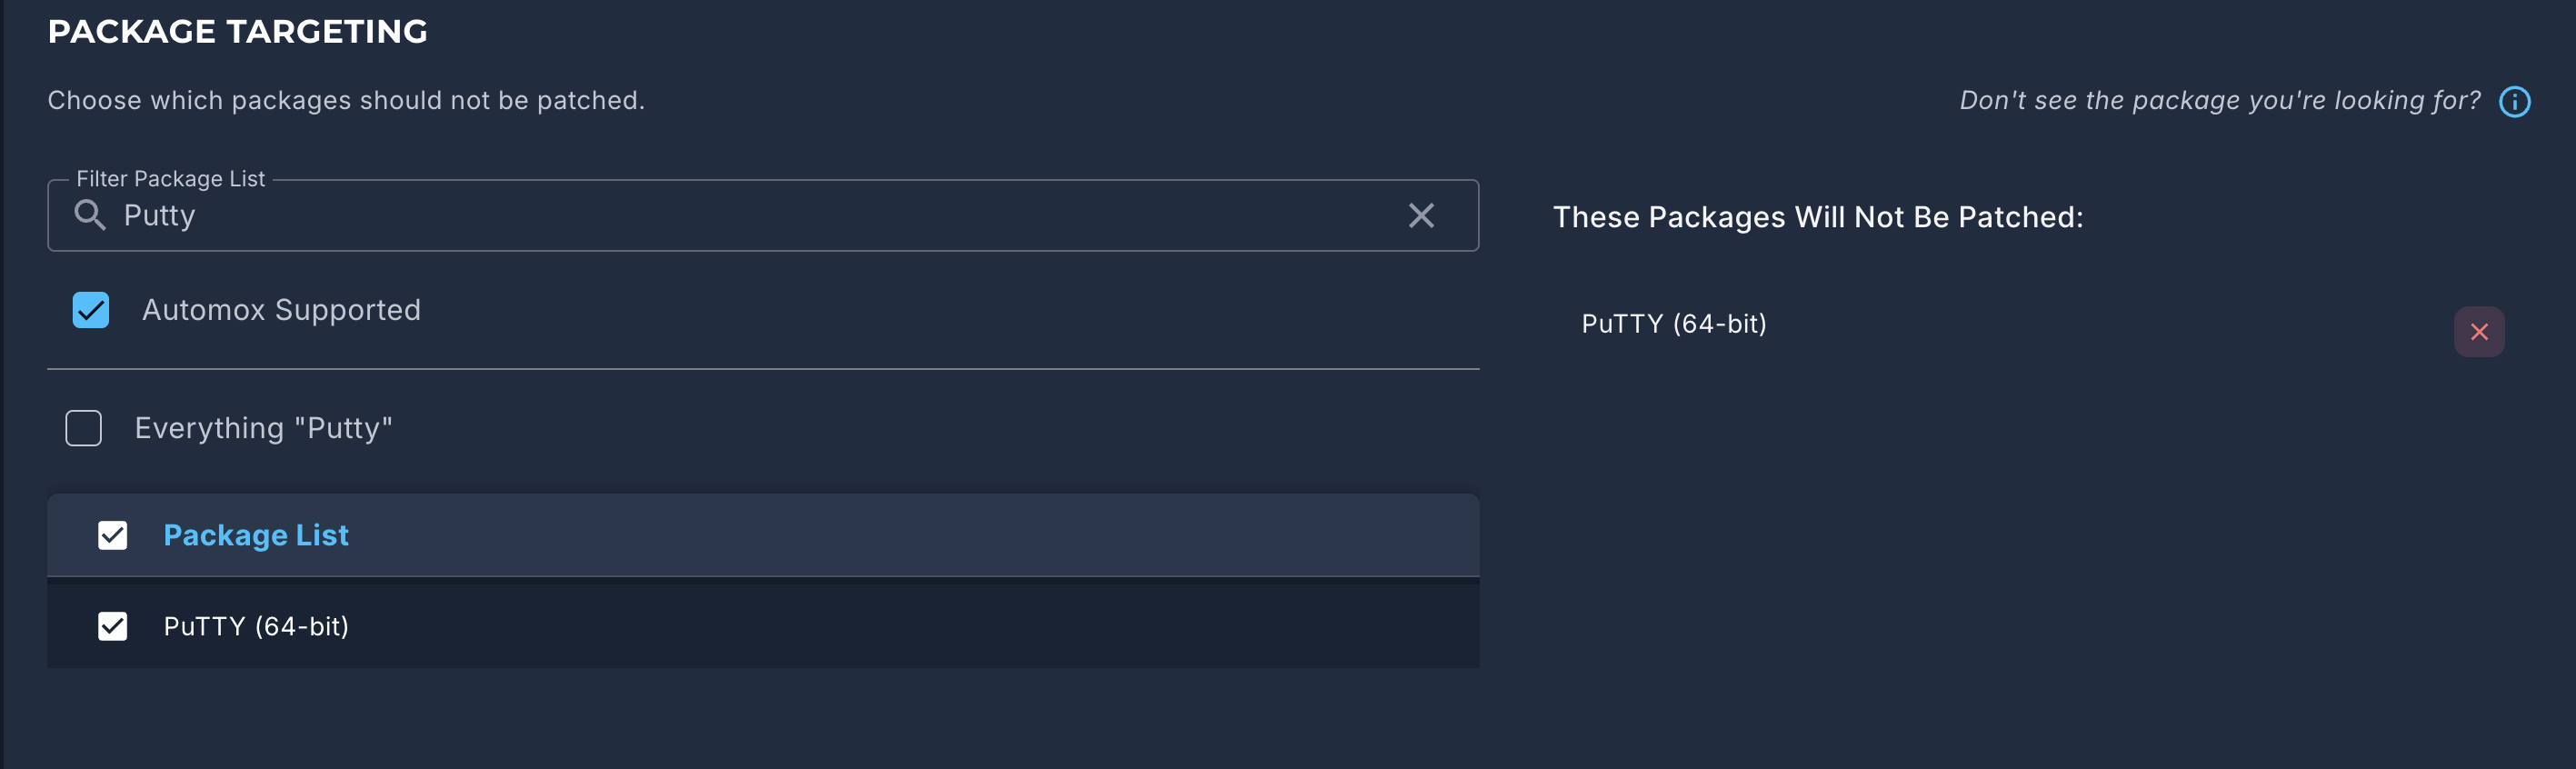Check the Everything "Putty" checkbox
Viewport: 2576px width, 769px height.
tap(84, 428)
